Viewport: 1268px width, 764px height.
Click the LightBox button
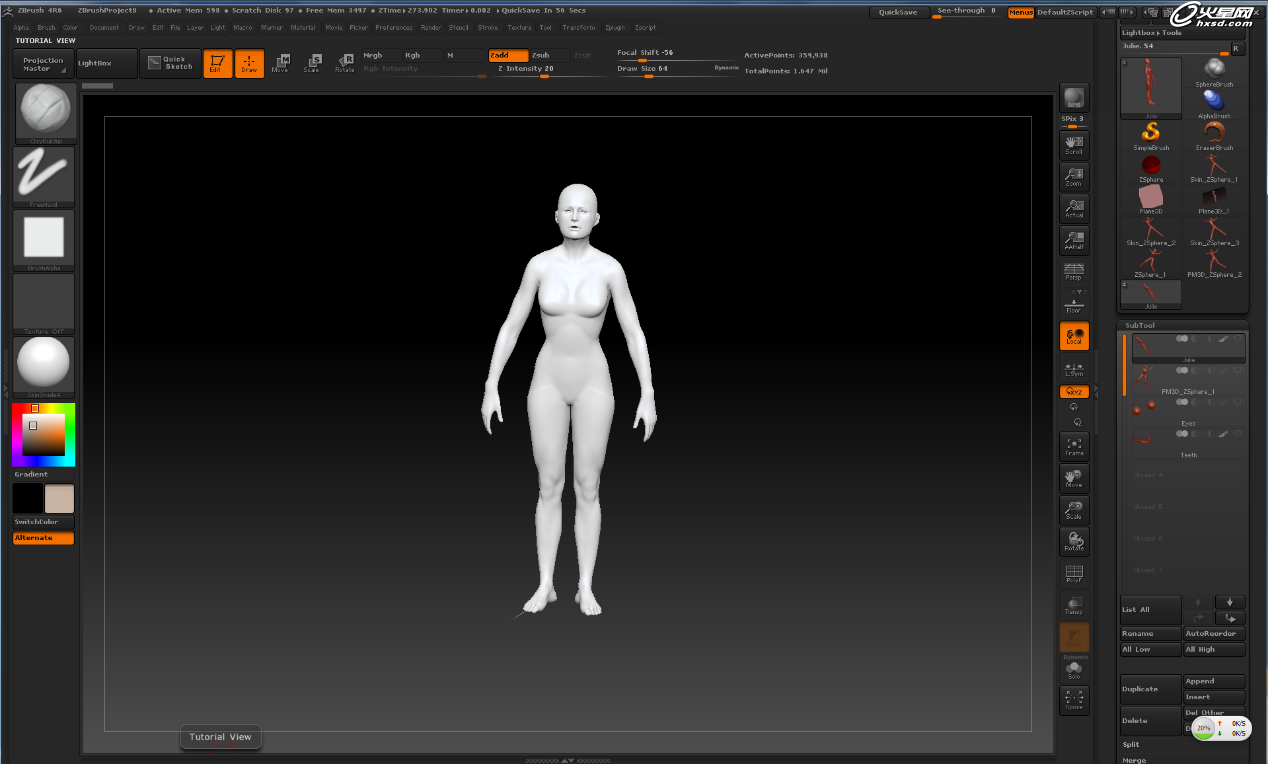[107, 63]
